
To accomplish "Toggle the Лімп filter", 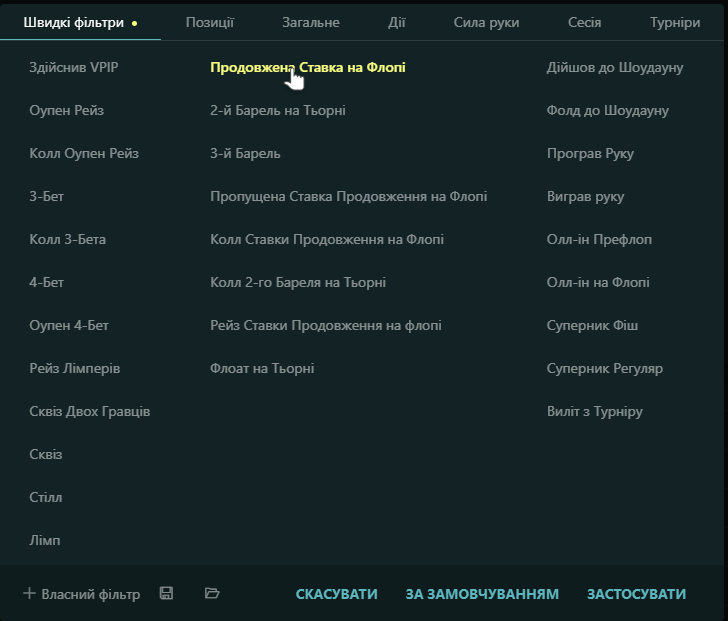I will pos(45,540).
